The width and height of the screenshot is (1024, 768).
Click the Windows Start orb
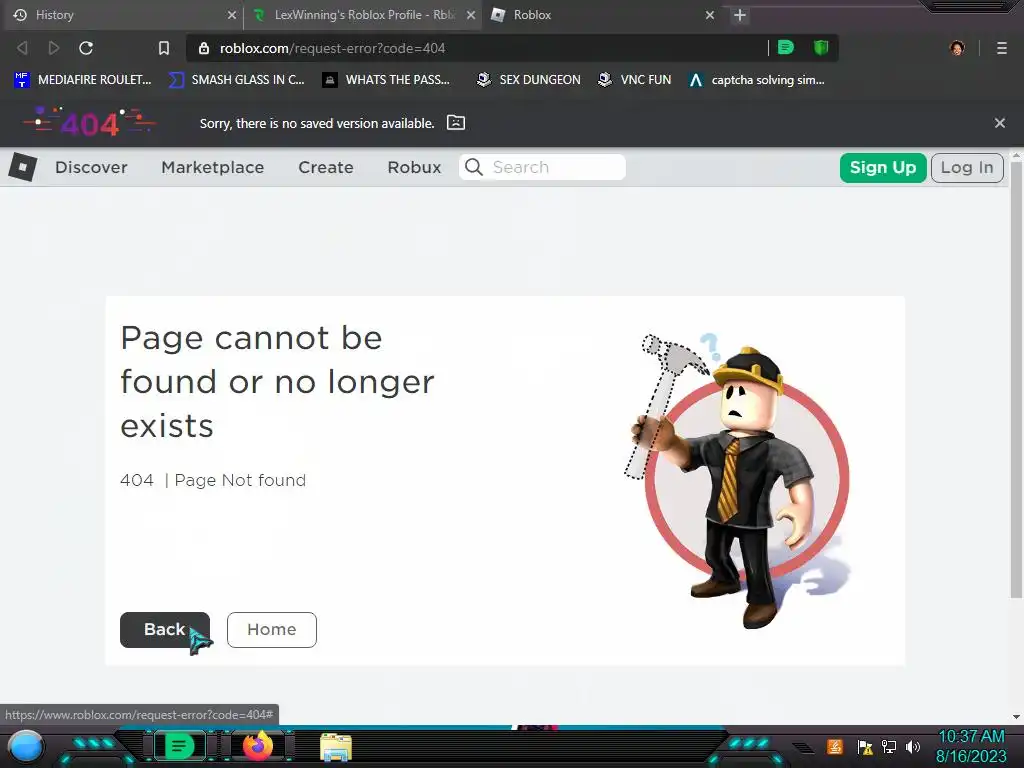pyautogui.click(x=25, y=746)
